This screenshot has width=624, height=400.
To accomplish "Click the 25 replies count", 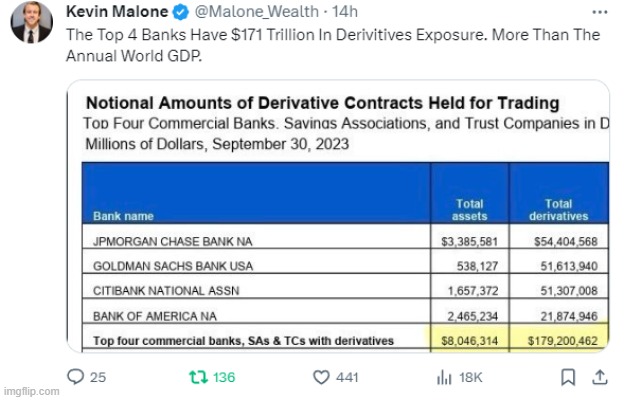I will point(99,377).
